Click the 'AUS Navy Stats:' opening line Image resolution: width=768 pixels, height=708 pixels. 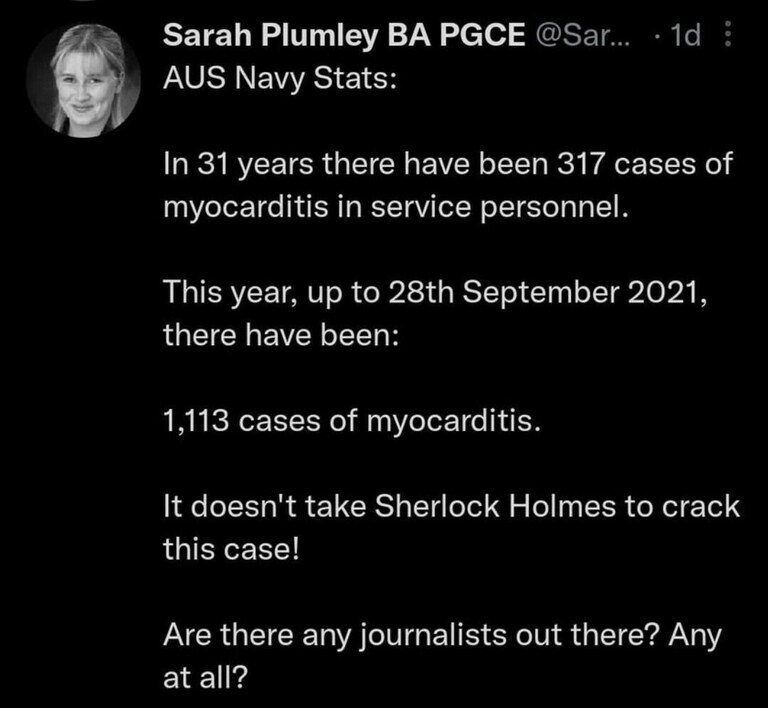click(x=280, y=78)
